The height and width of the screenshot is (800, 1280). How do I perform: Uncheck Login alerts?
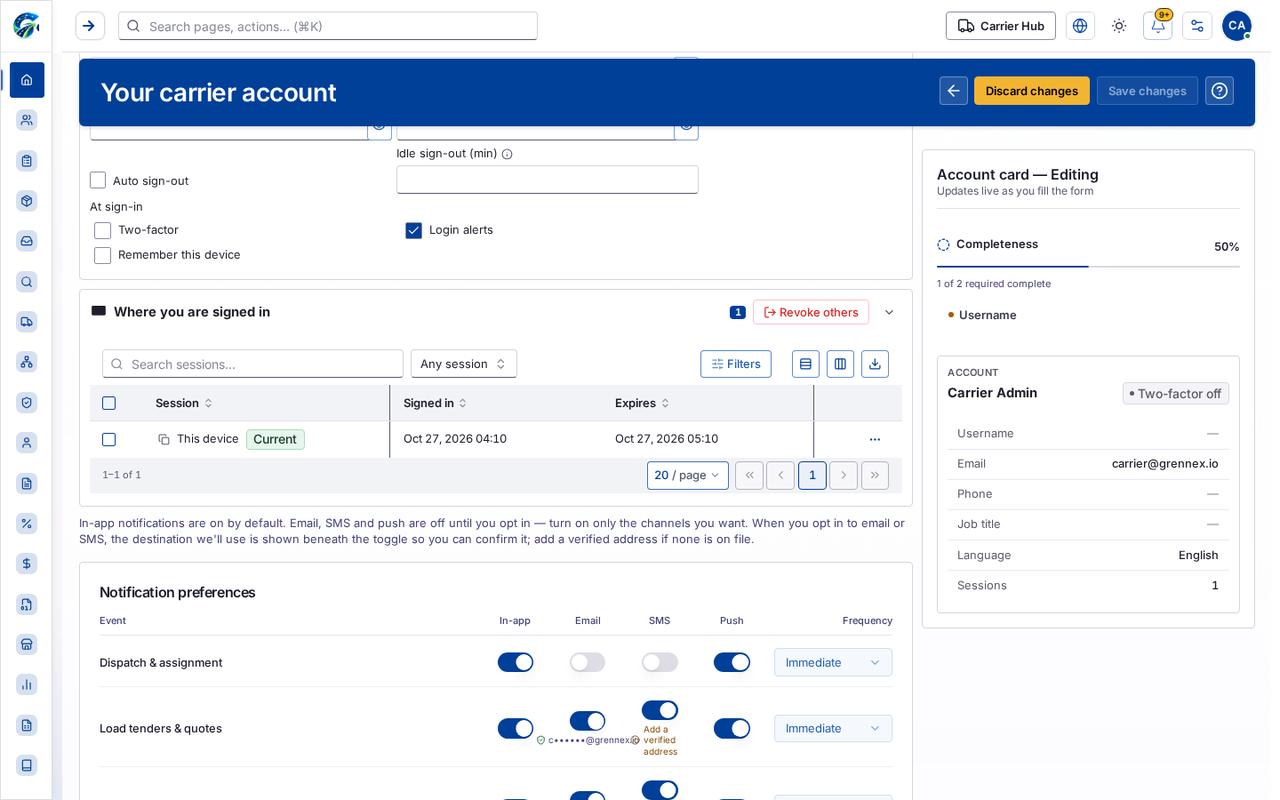414,231
